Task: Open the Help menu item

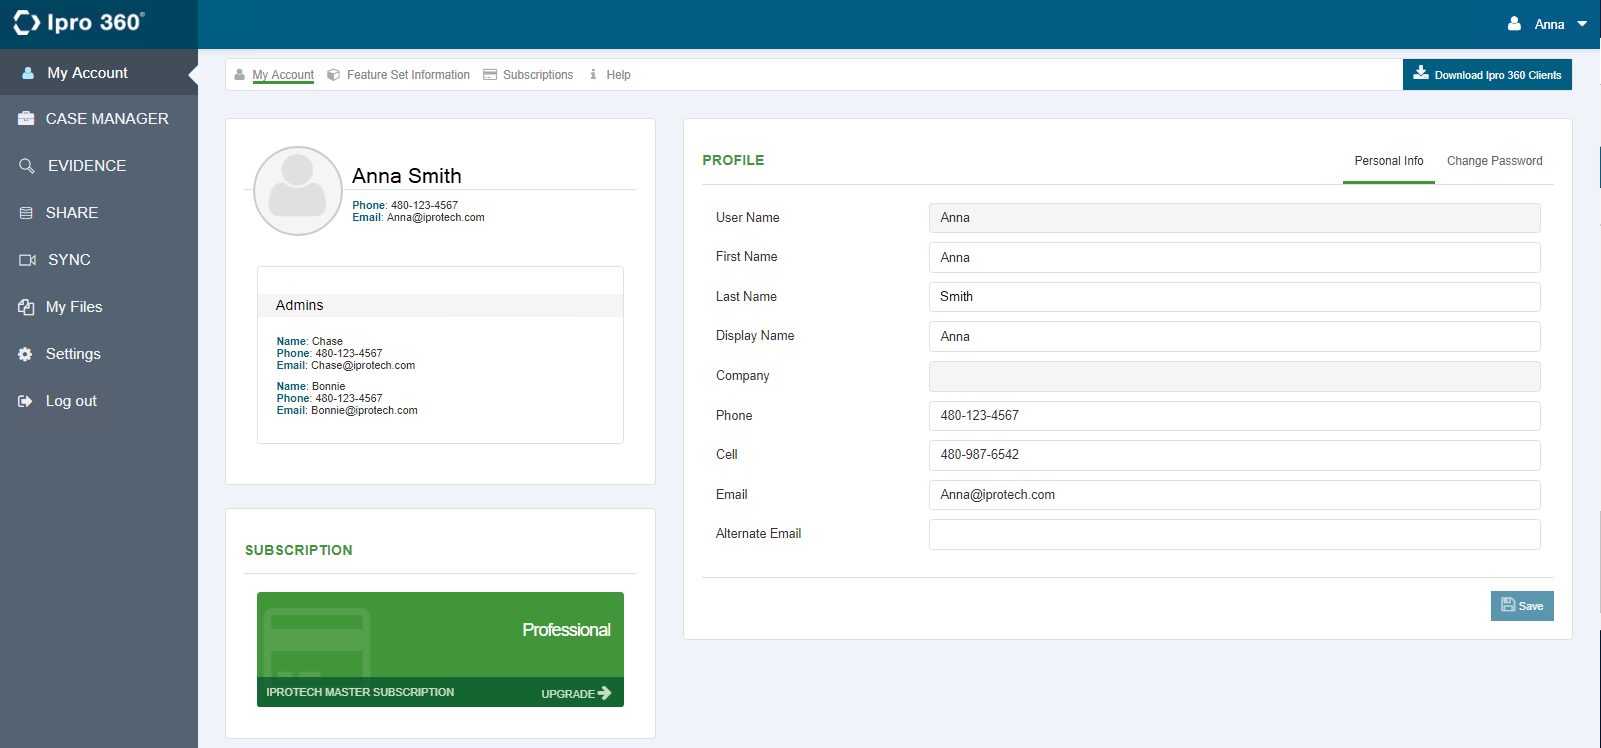Action: pyautogui.click(x=618, y=75)
